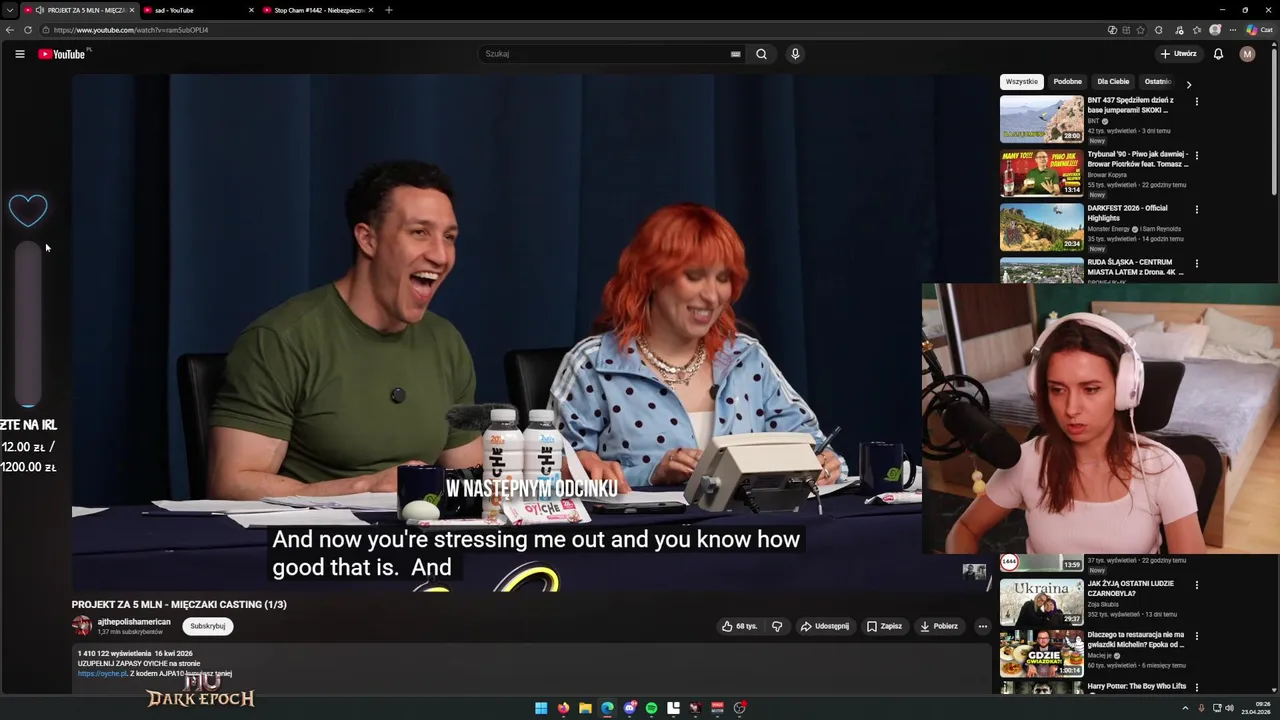Open the oyiche.pl description link
1280x720 pixels.
[103, 674]
